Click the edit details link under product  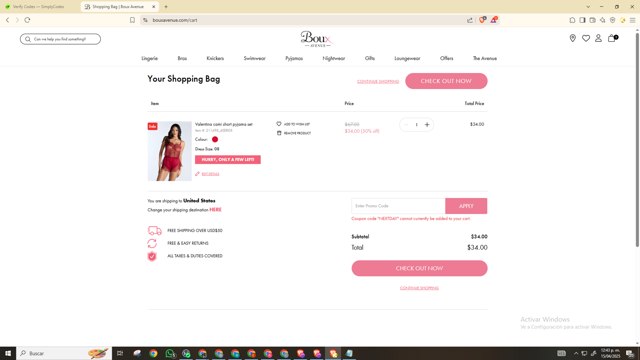210,174
